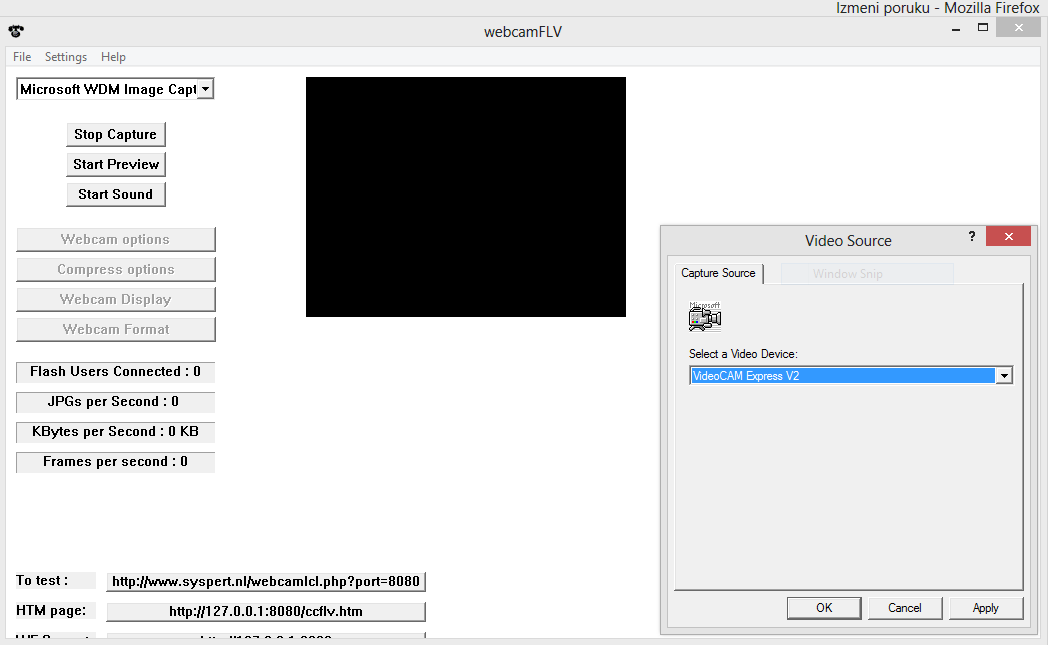Click the KBytes per Second readout

coord(116,432)
